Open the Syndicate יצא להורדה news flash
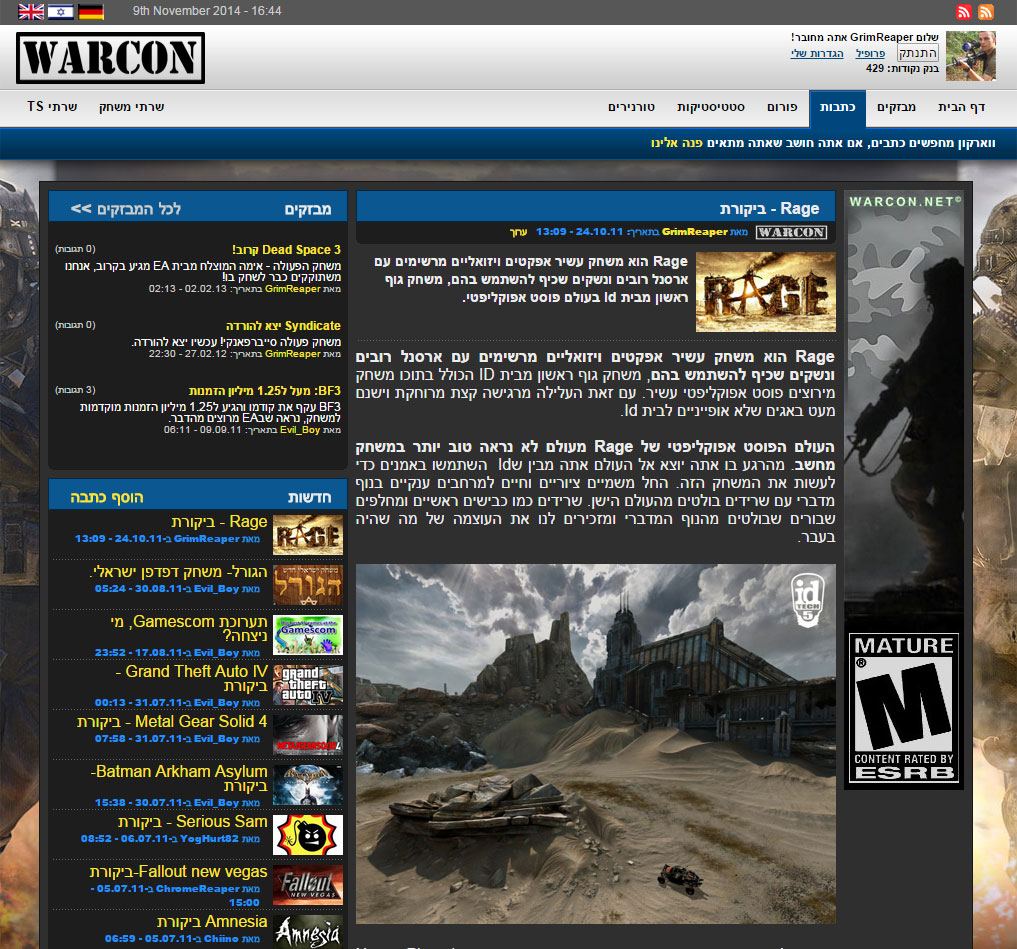 [283, 326]
